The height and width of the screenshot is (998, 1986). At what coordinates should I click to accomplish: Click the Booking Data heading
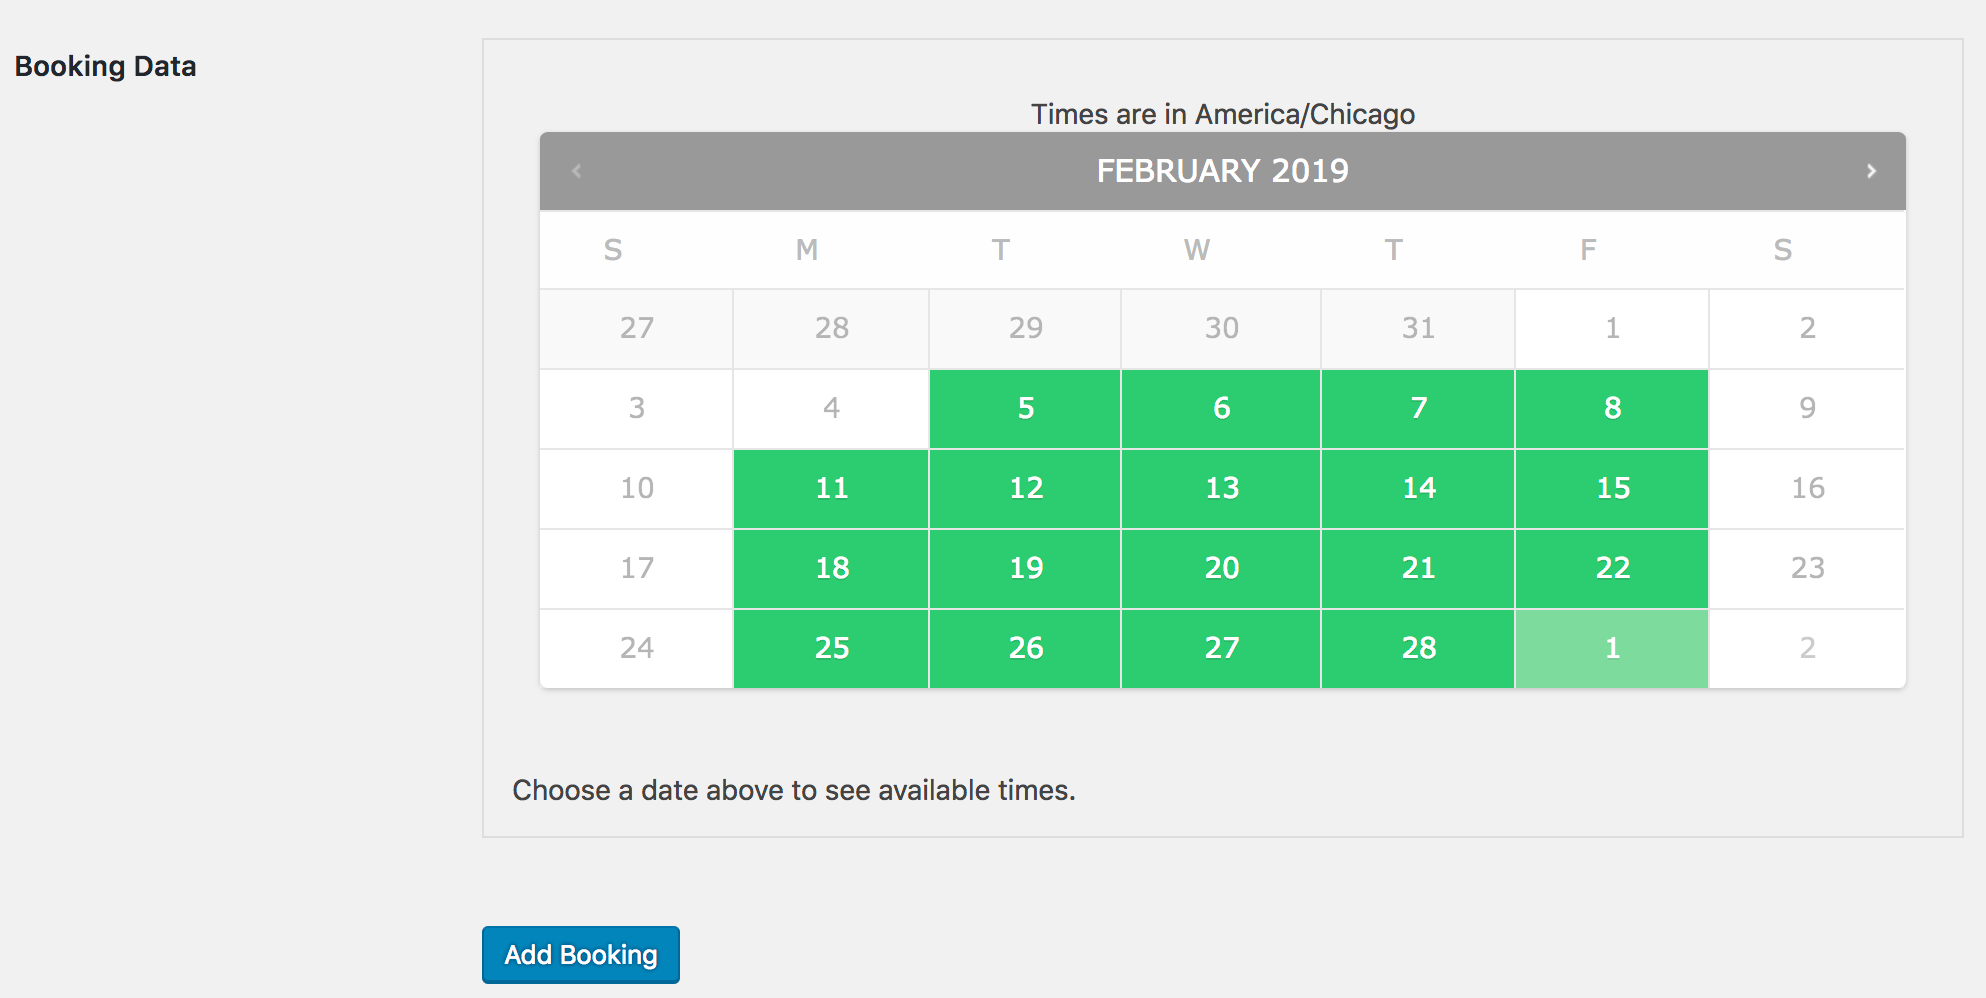(106, 66)
